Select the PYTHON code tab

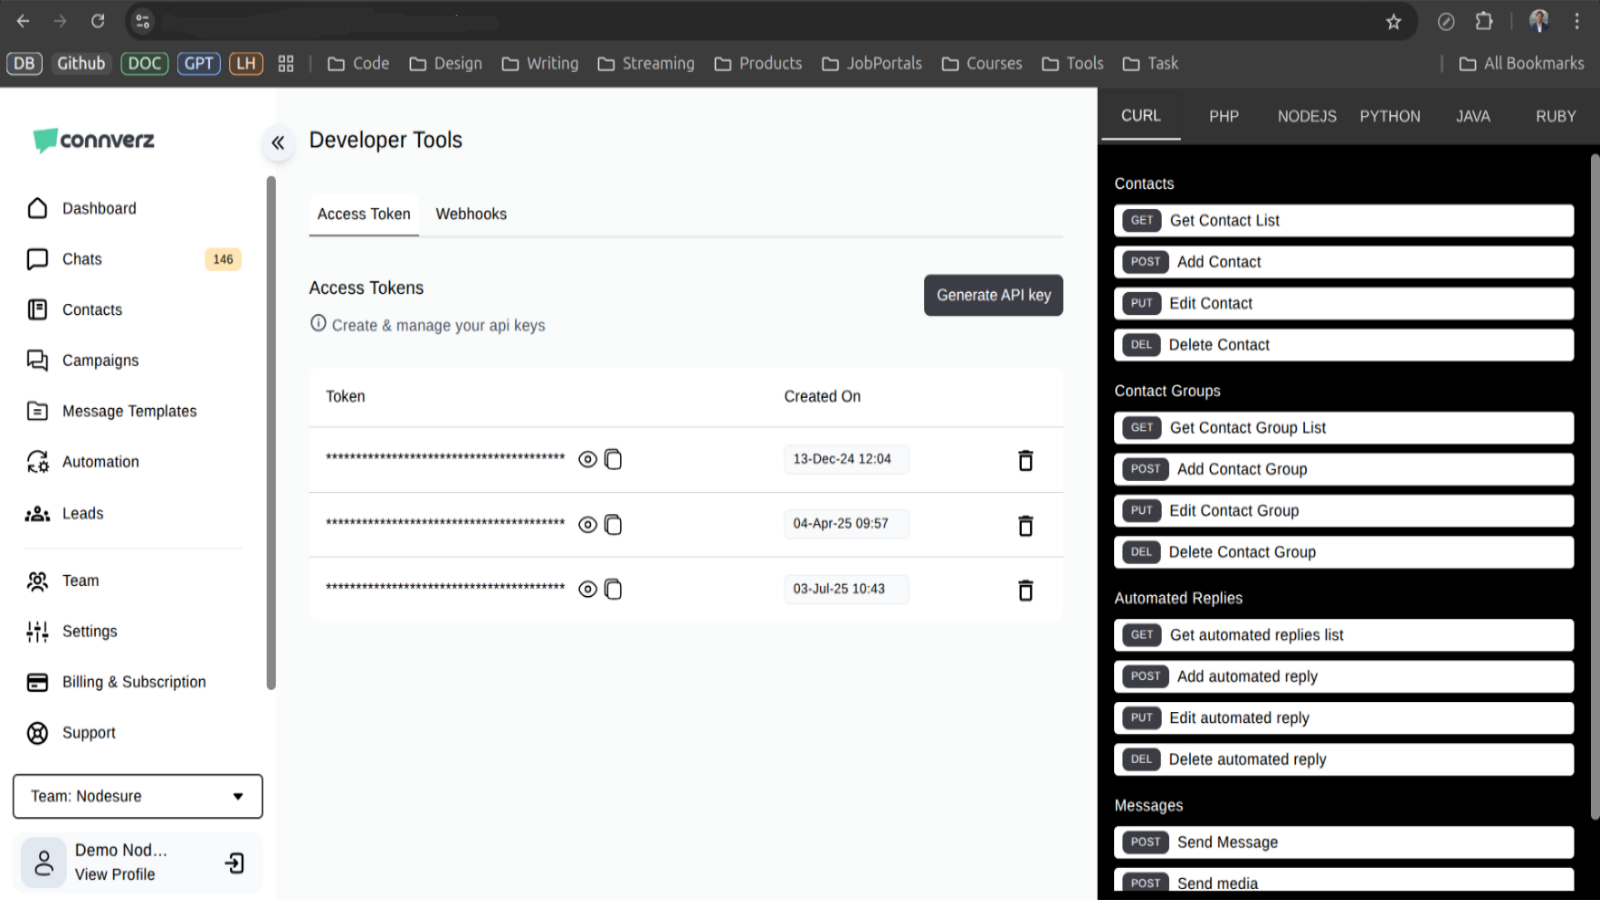click(1390, 116)
